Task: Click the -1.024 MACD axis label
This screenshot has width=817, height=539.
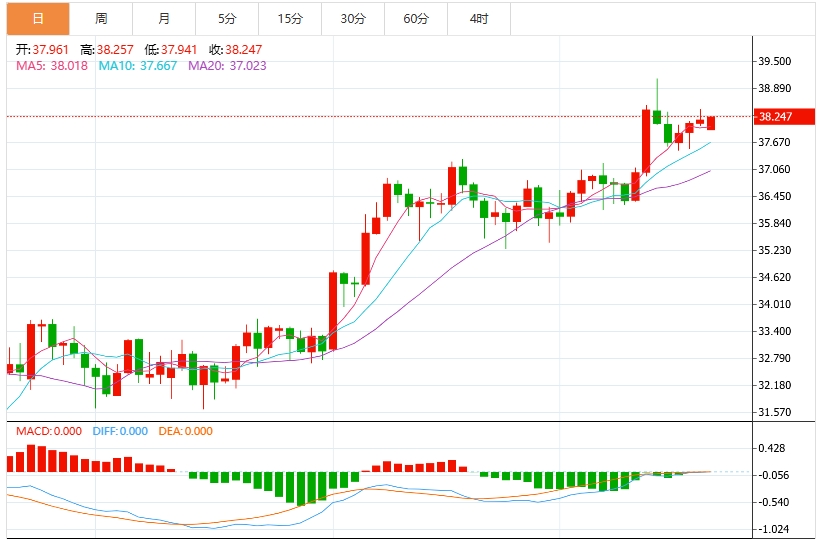Action: (x=773, y=530)
